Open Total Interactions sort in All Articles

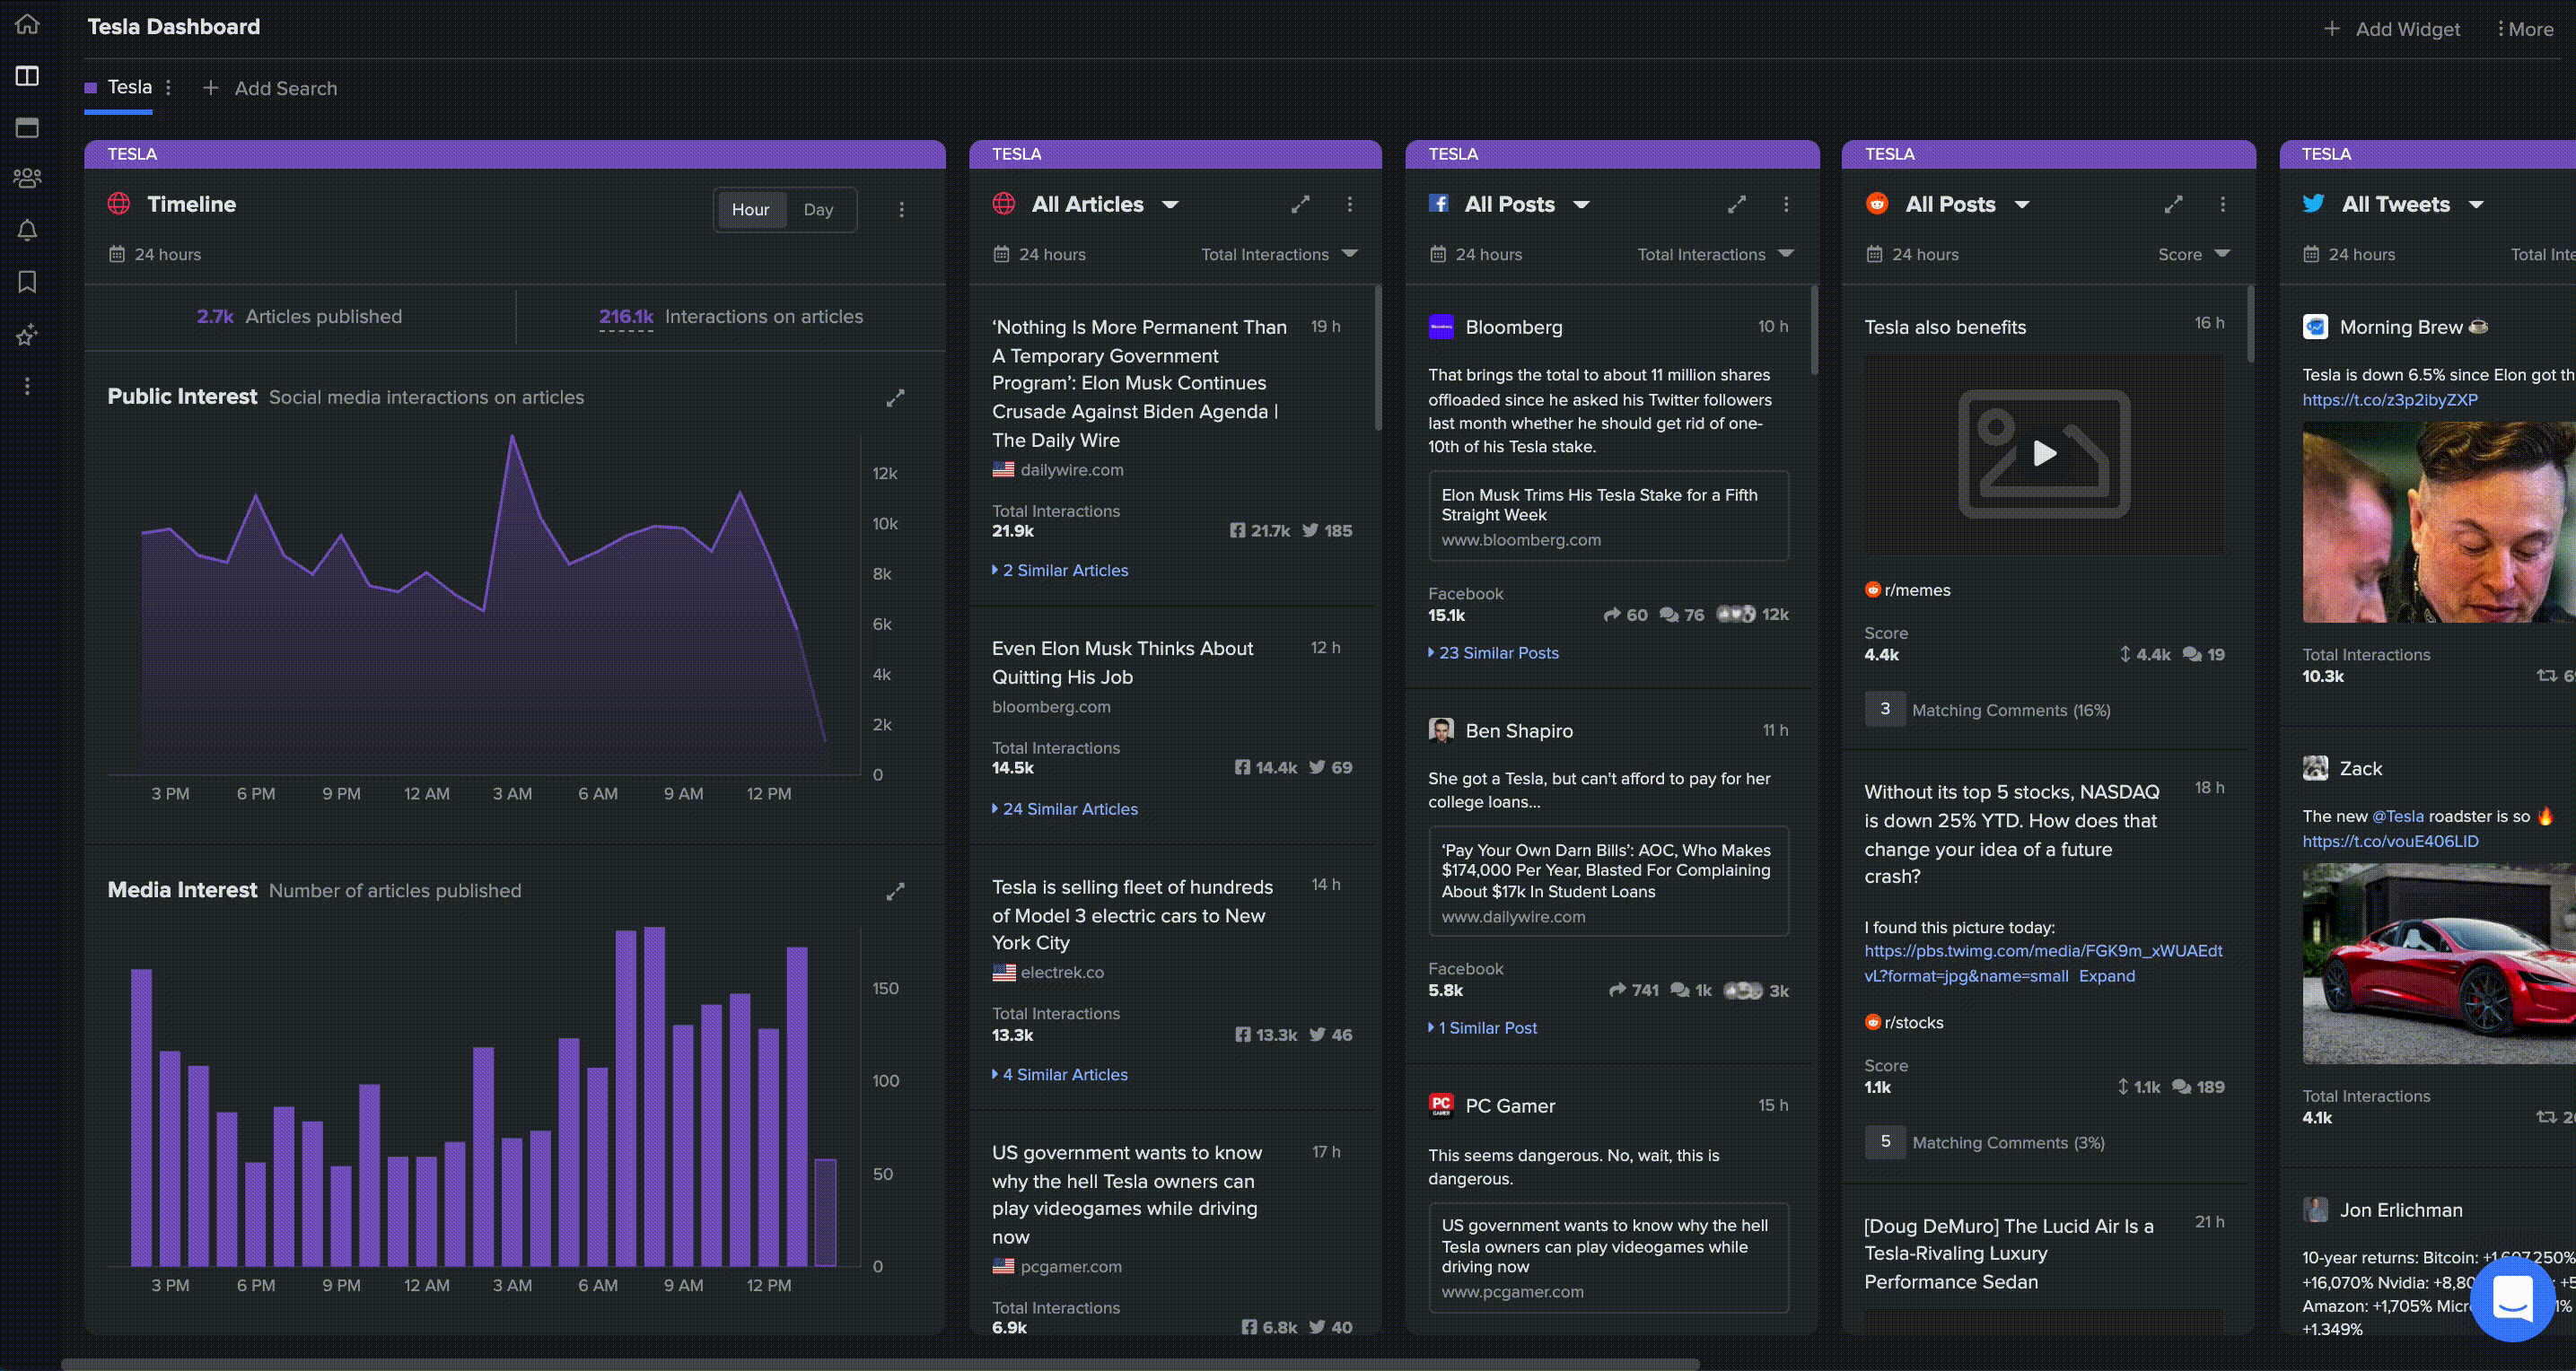(1279, 254)
